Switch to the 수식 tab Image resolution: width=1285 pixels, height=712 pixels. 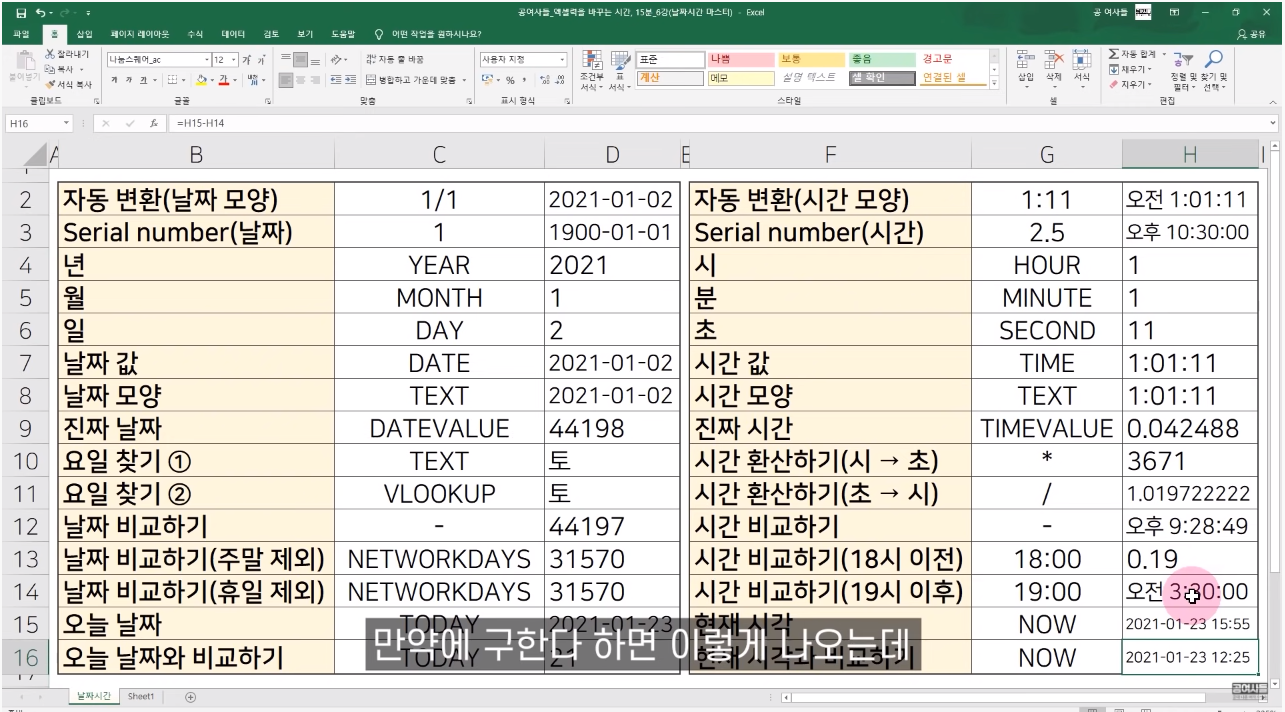click(x=195, y=33)
